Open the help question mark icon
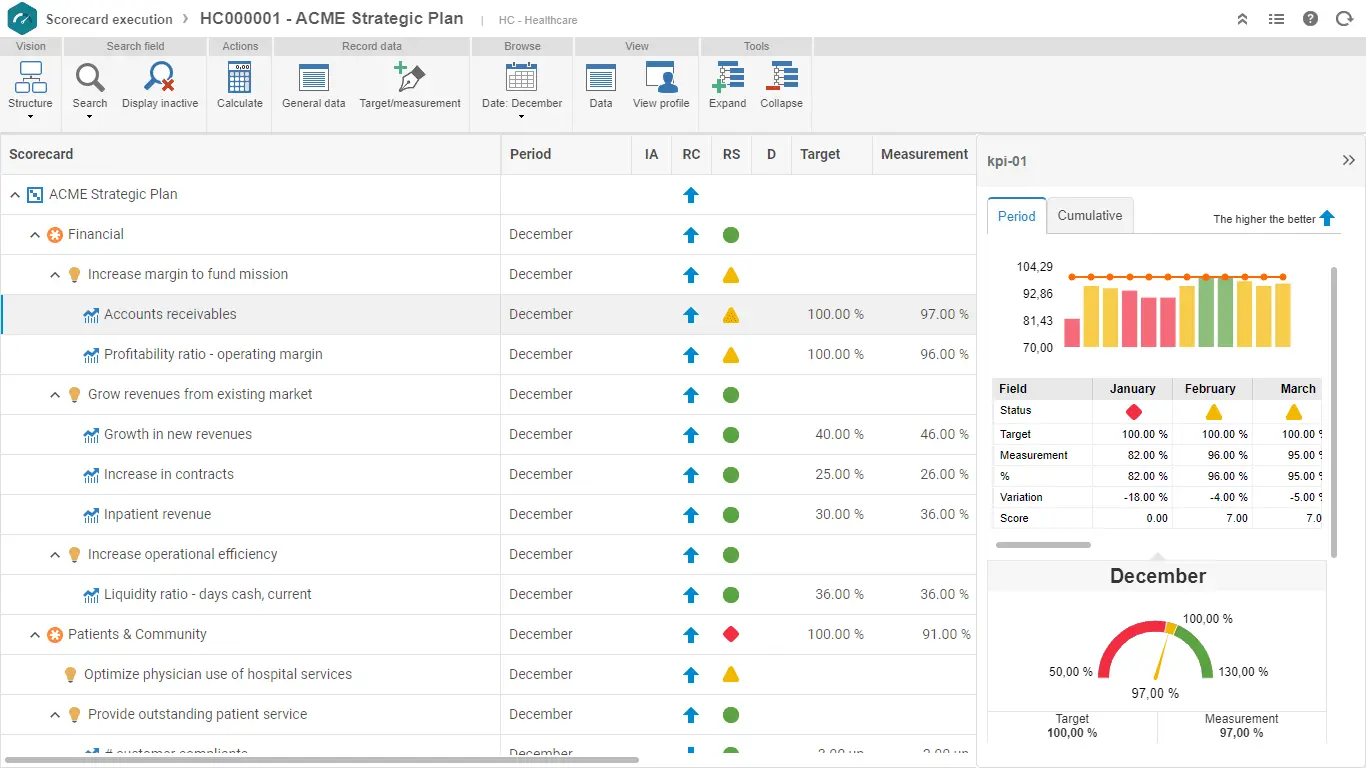This screenshot has width=1366, height=768. click(1310, 19)
